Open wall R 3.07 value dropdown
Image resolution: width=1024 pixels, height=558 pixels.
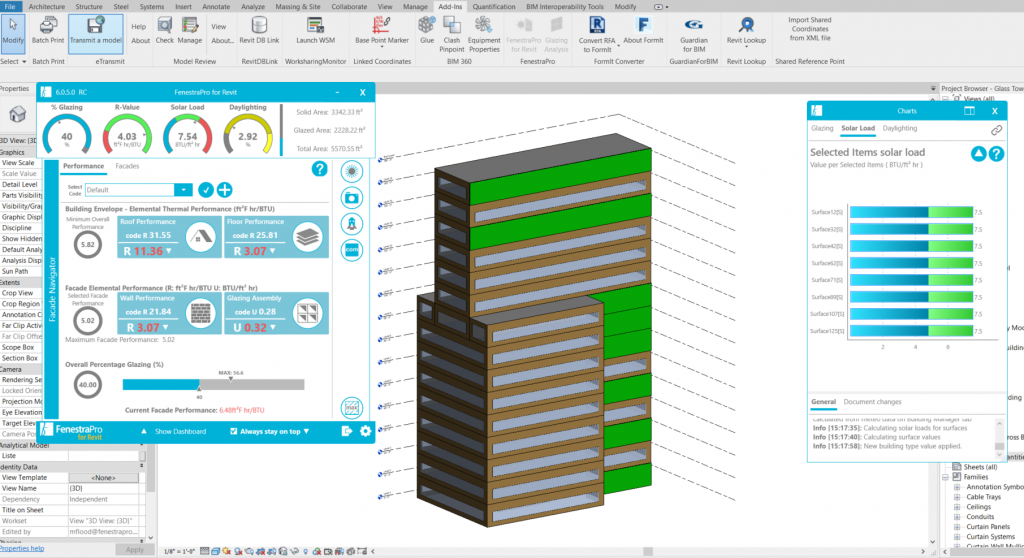pos(166,327)
